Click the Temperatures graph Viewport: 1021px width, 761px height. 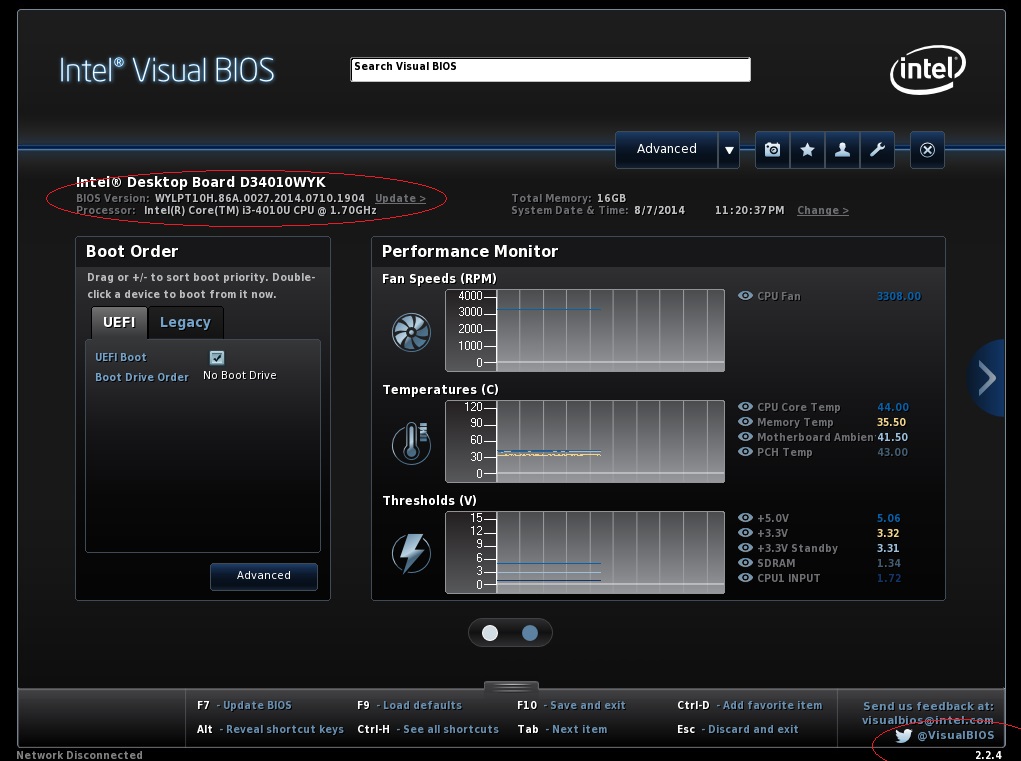click(x=585, y=441)
